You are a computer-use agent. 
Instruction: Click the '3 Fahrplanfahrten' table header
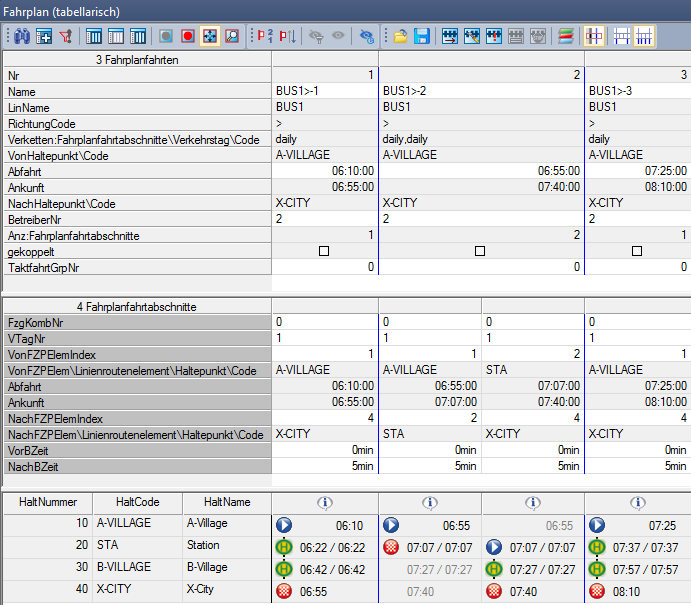[137, 60]
